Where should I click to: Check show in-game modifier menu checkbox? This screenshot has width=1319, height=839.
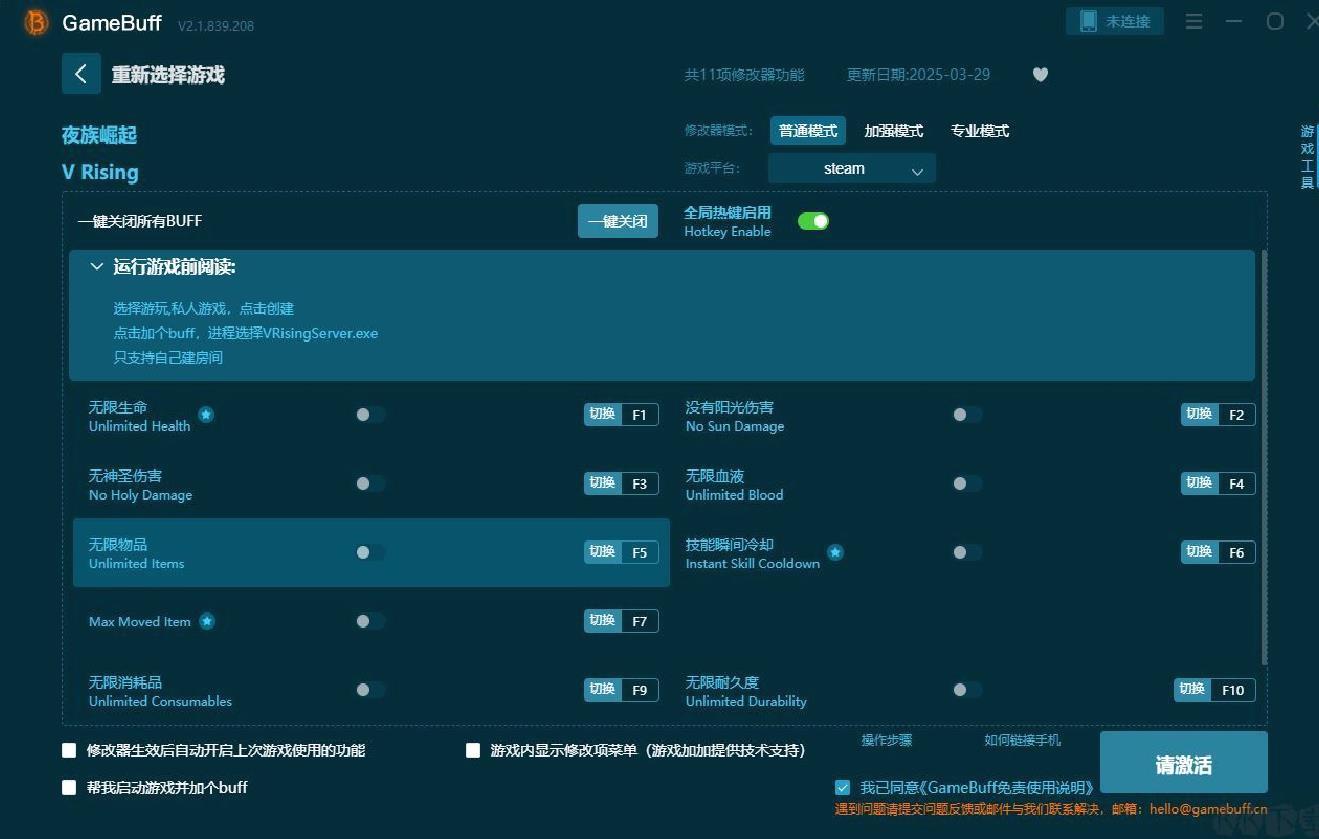coord(473,750)
